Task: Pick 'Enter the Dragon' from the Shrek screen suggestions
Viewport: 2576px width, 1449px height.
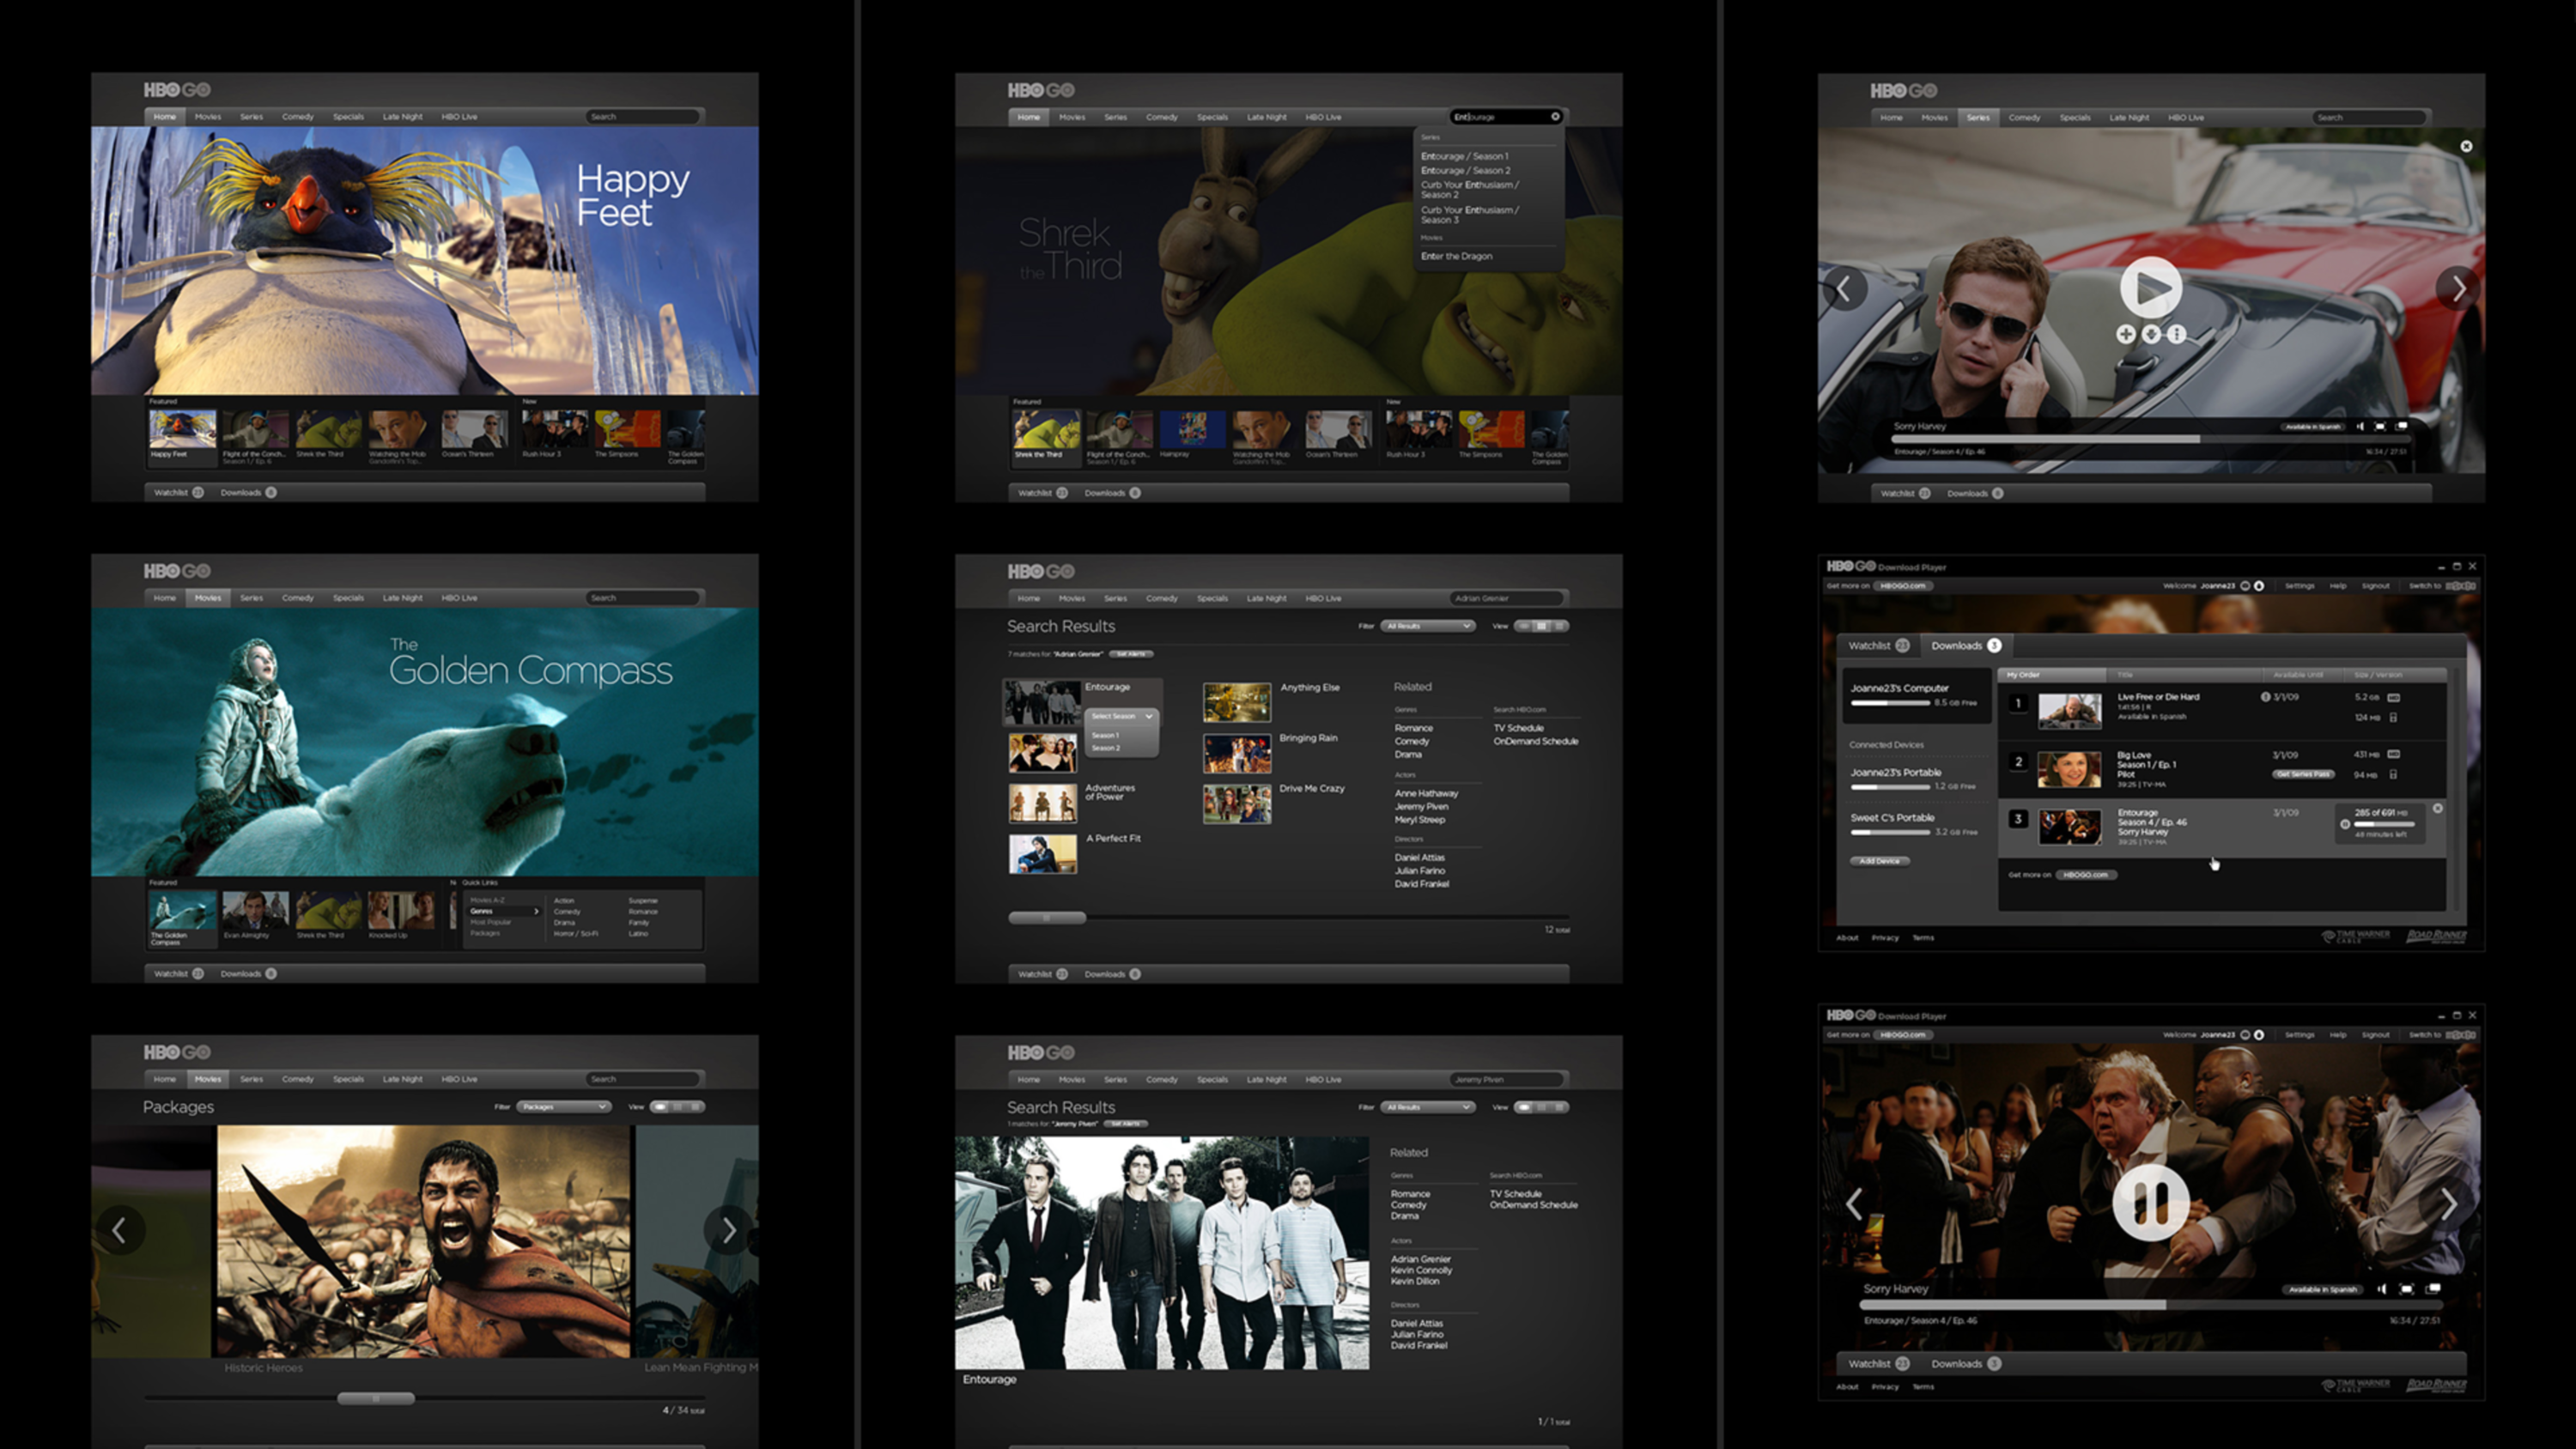Action: point(1457,256)
